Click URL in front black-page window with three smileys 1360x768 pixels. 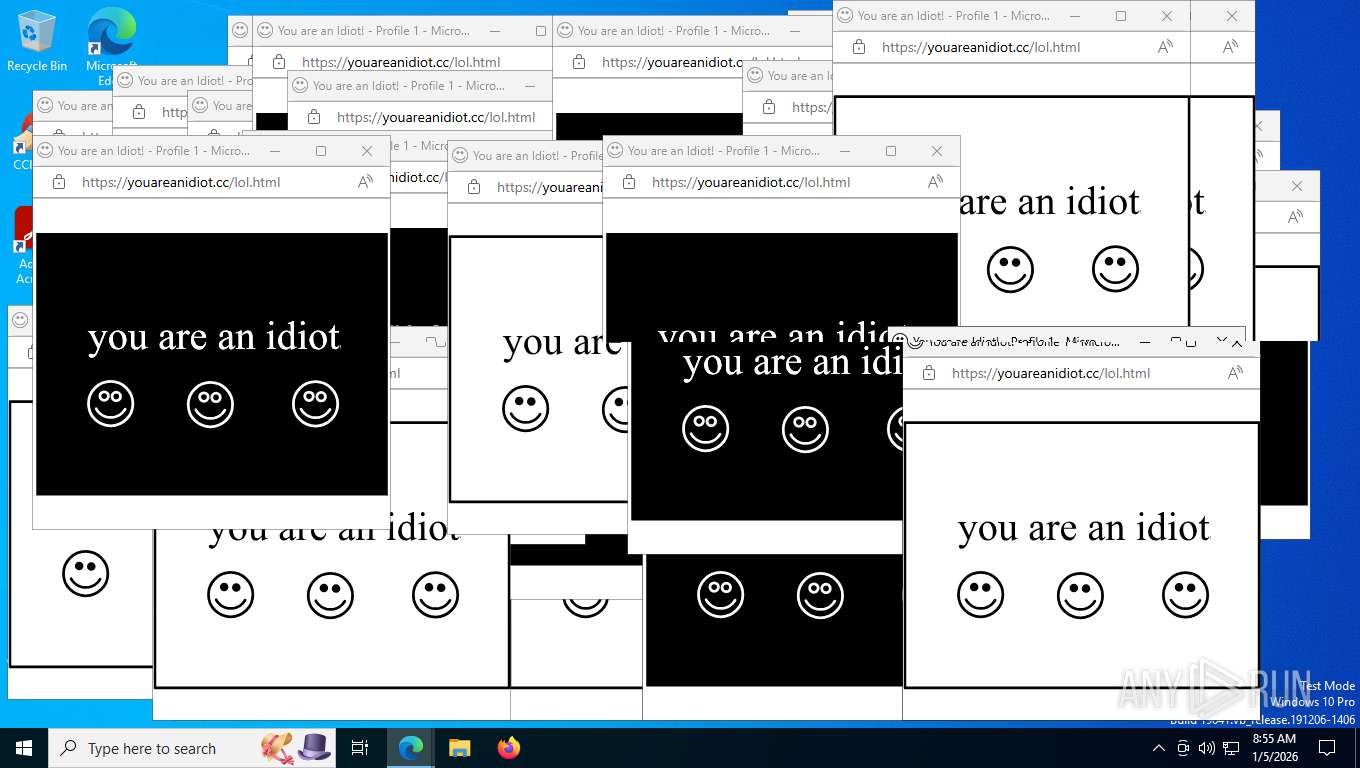pos(181,182)
